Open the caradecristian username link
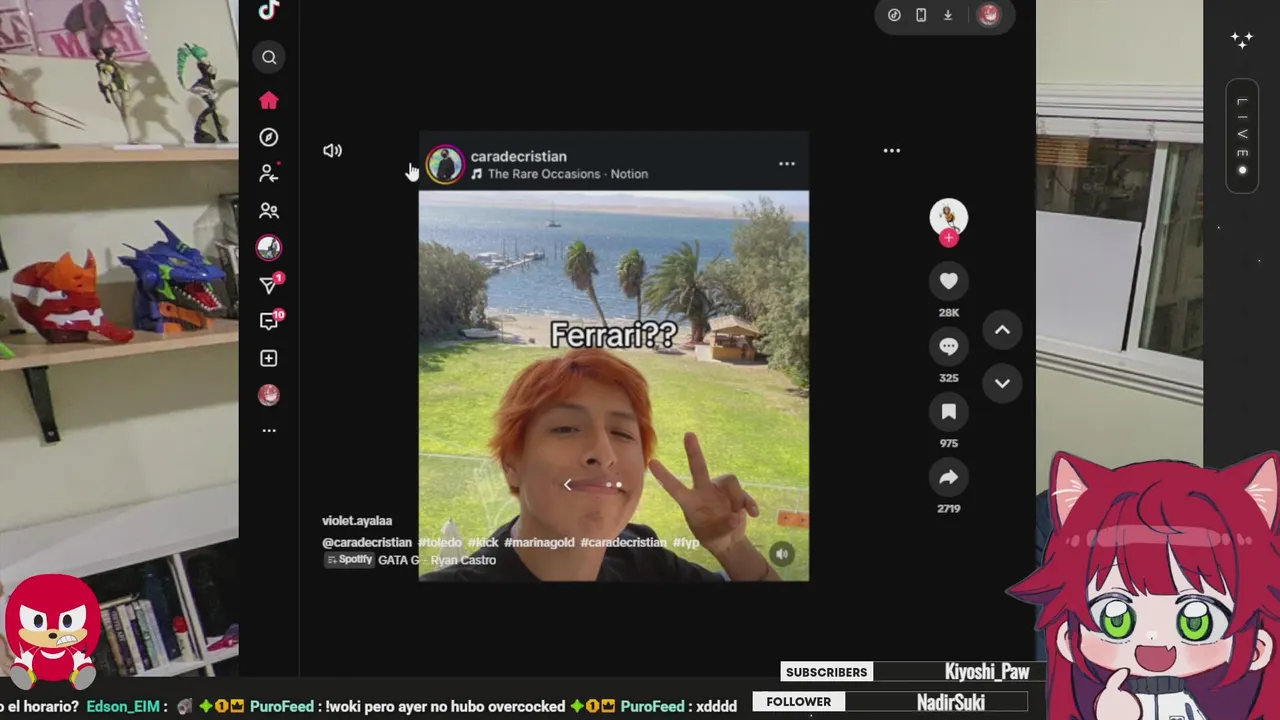The image size is (1280, 720). pyautogui.click(x=518, y=156)
